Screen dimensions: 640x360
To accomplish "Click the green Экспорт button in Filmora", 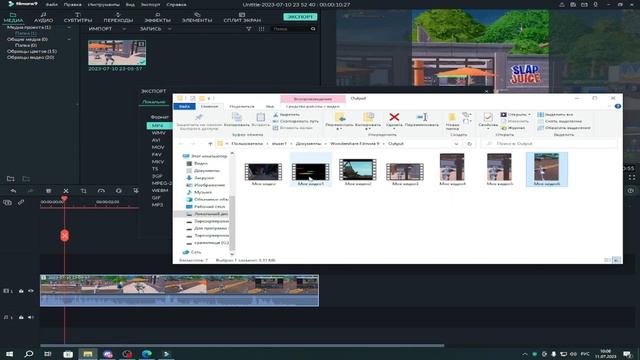I will point(300,17).
